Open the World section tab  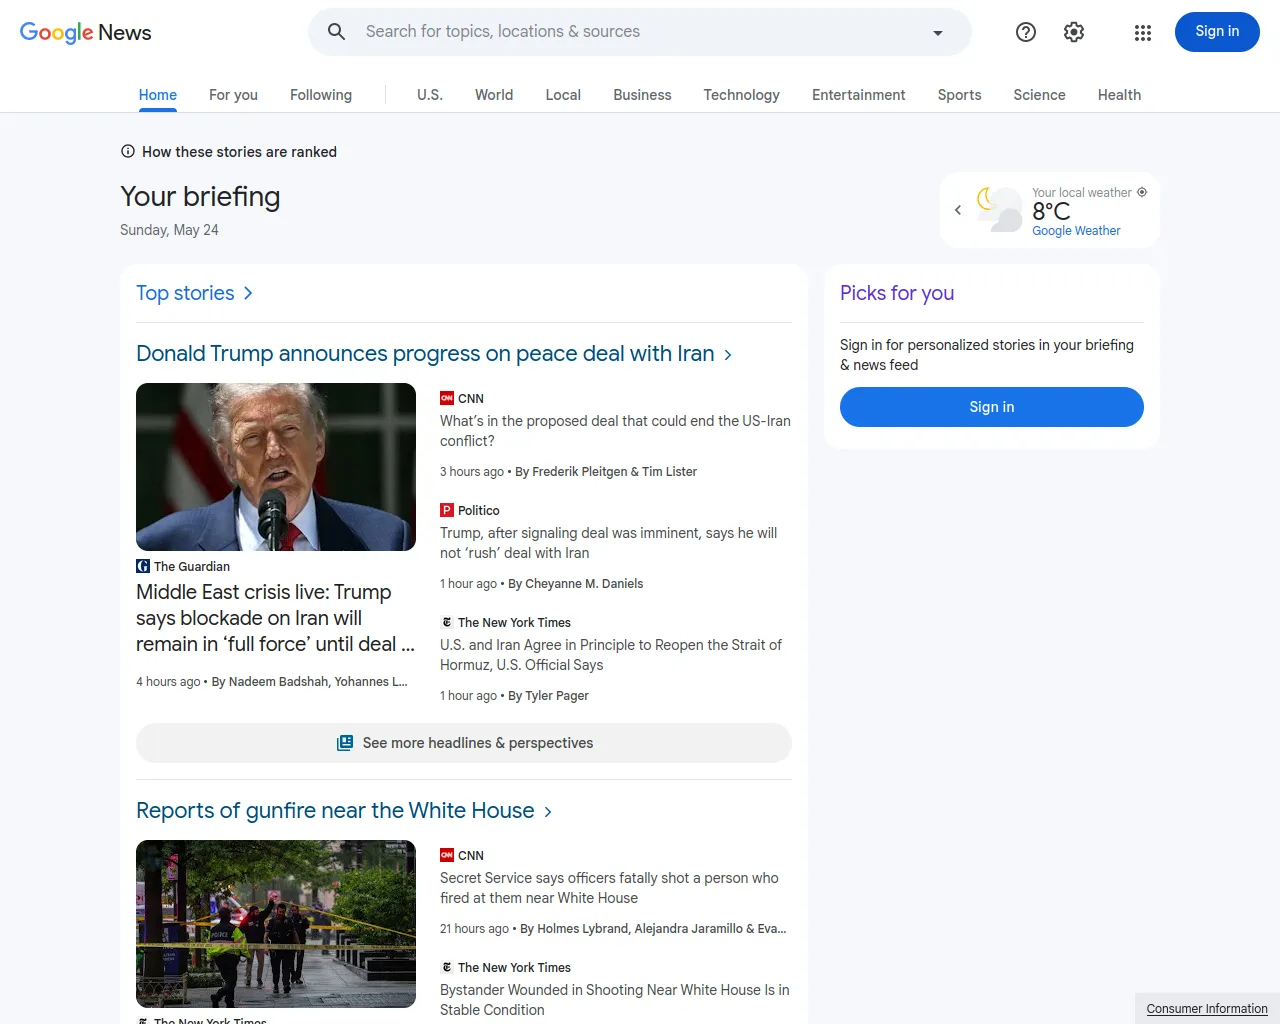[x=494, y=95]
